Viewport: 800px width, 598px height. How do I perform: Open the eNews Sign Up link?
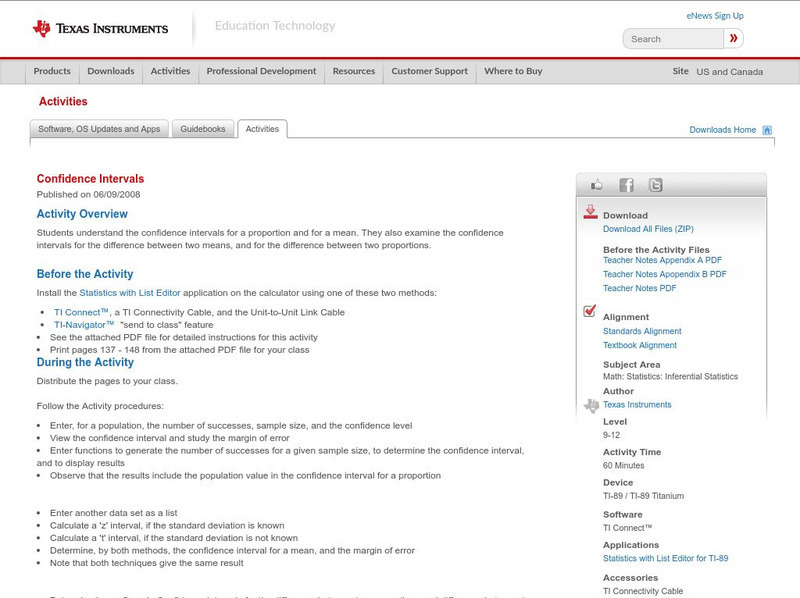coord(715,16)
